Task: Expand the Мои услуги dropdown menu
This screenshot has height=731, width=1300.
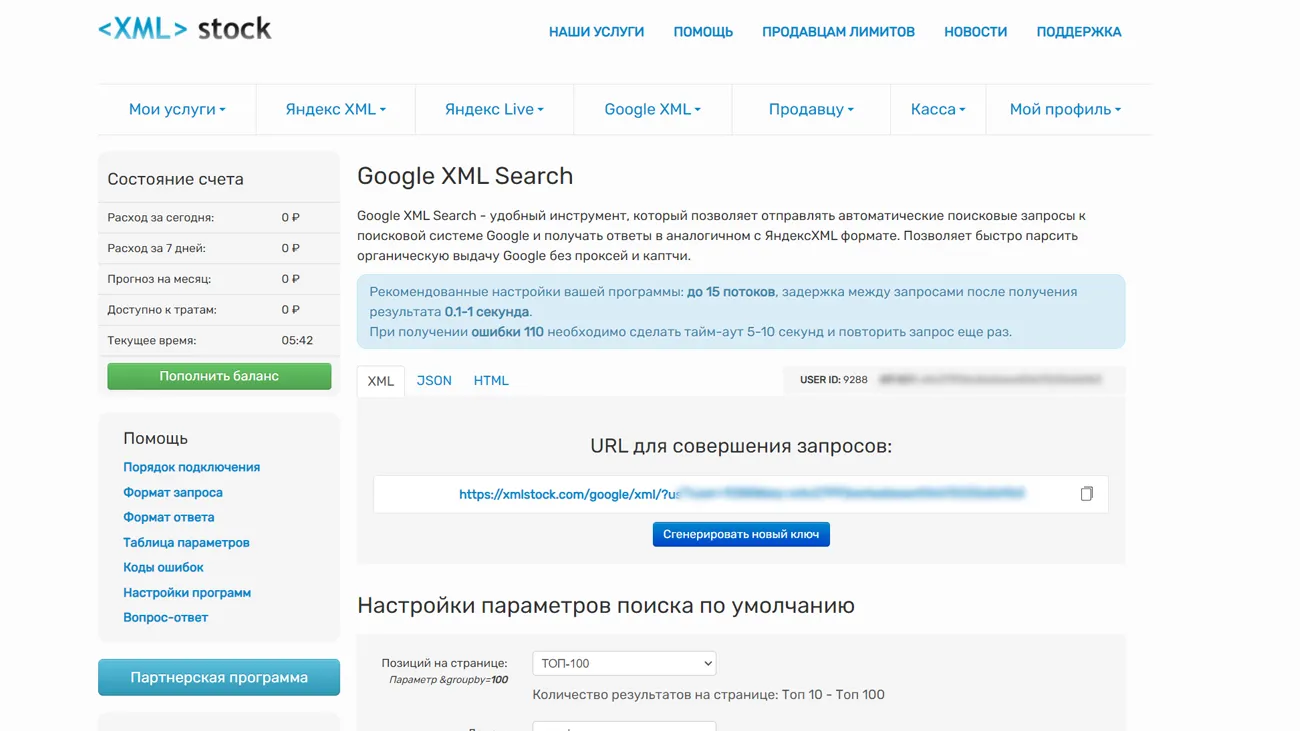Action: pyautogui.click(x=177, y=110)
